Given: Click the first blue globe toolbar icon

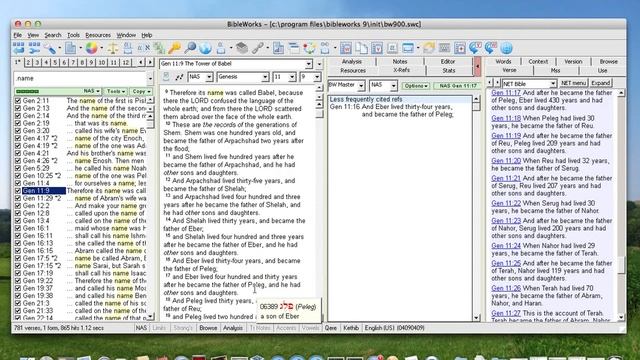Looking at the screenshot, I should (x=205, y=48).
